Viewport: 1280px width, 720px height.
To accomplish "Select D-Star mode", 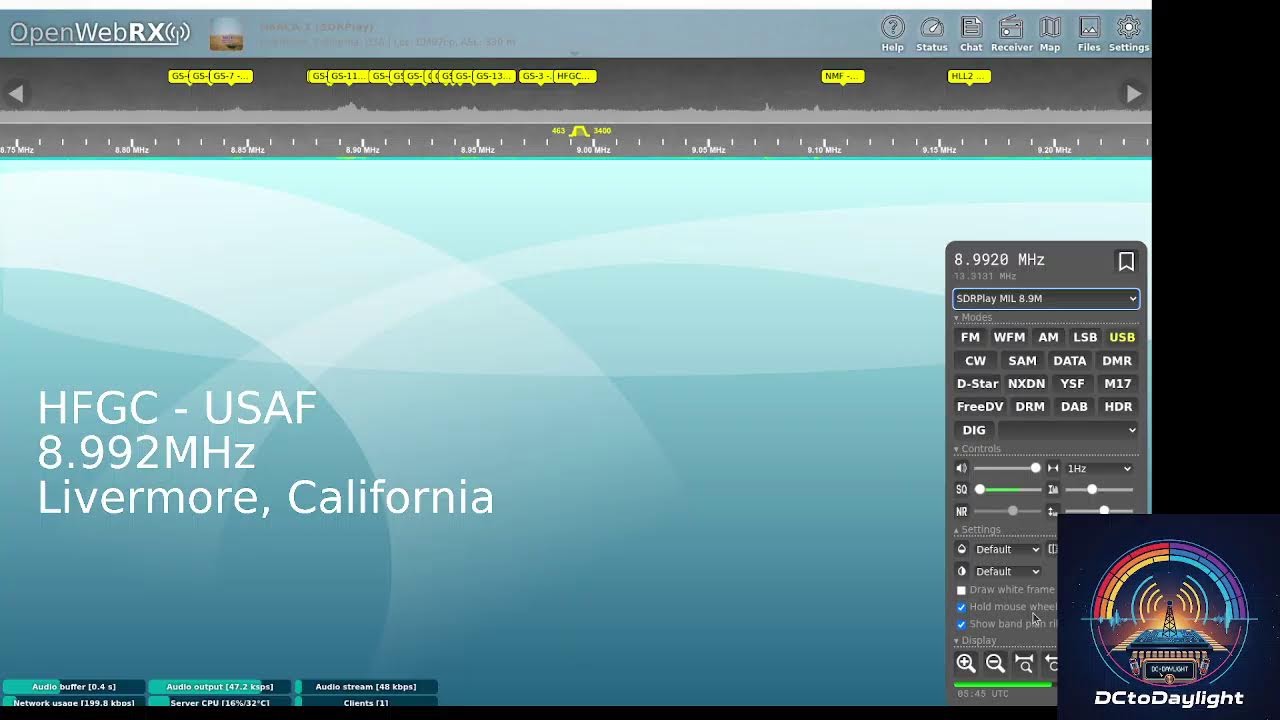I will (977, 384).
